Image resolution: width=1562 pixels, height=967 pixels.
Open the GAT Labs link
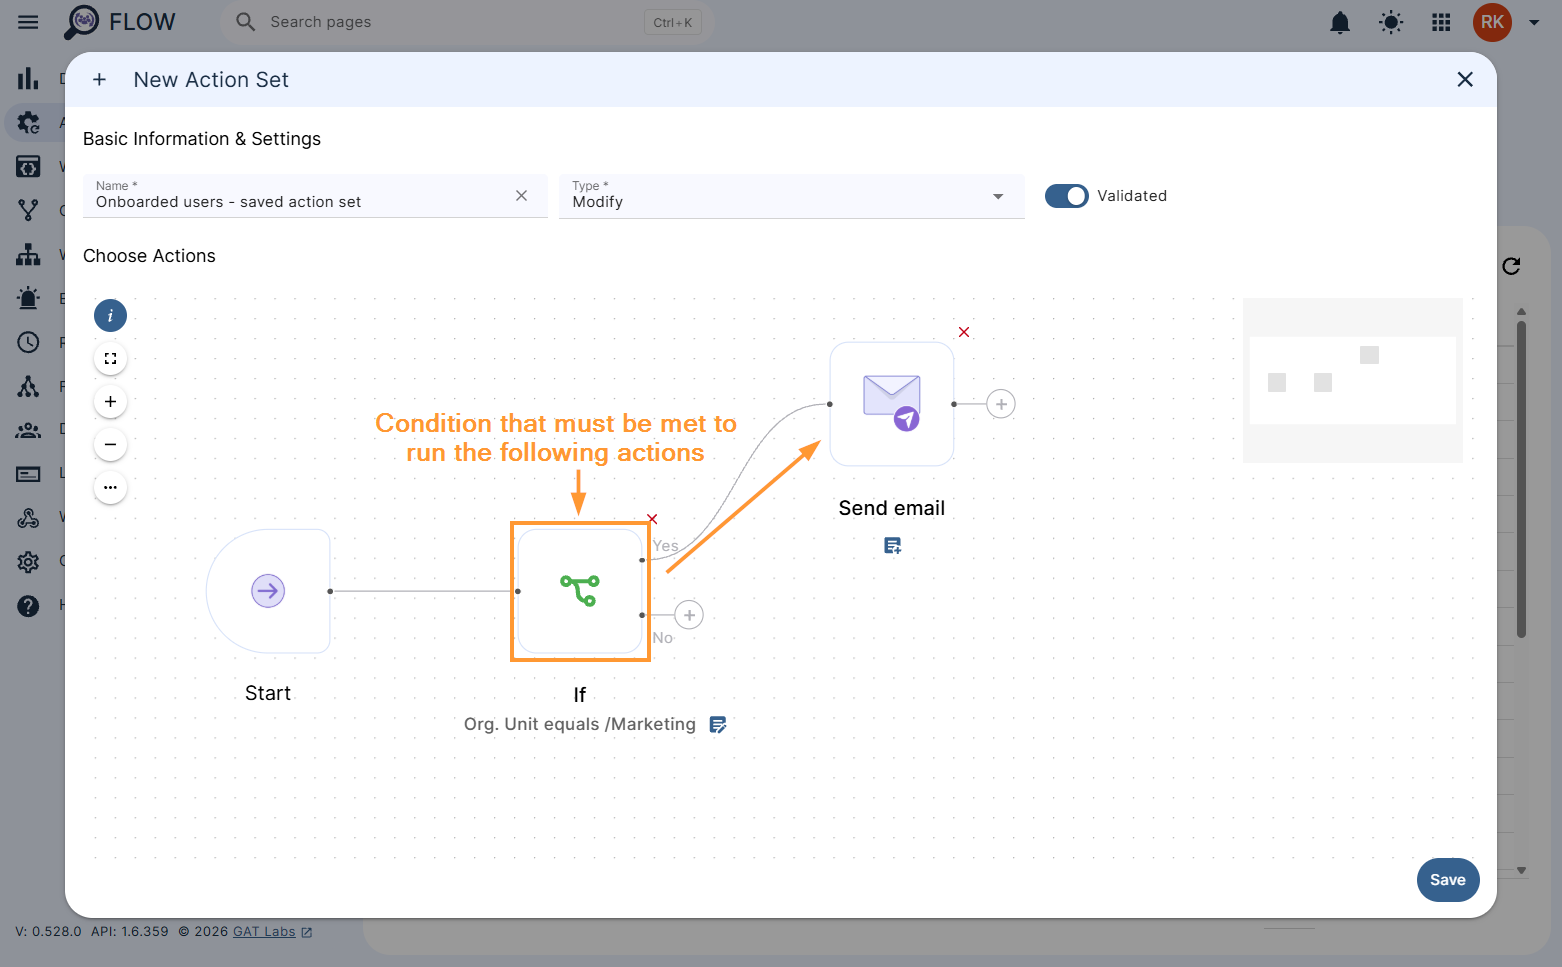pos(272,932)
